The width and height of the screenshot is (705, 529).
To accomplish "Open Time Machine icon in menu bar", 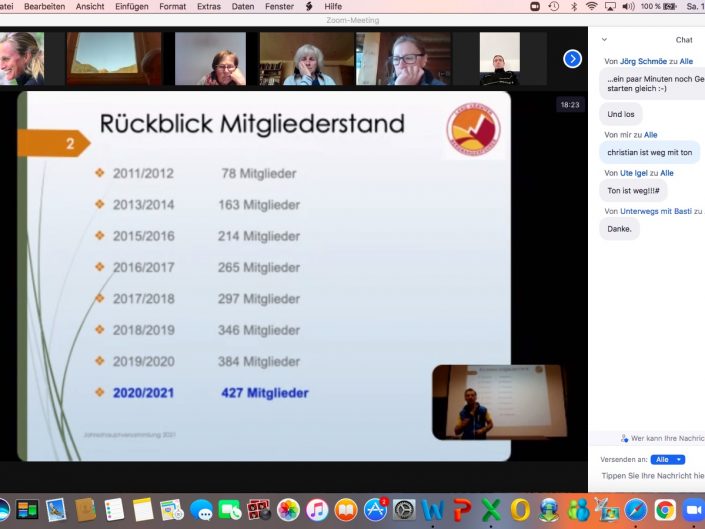I will click(x=553, y=6).
